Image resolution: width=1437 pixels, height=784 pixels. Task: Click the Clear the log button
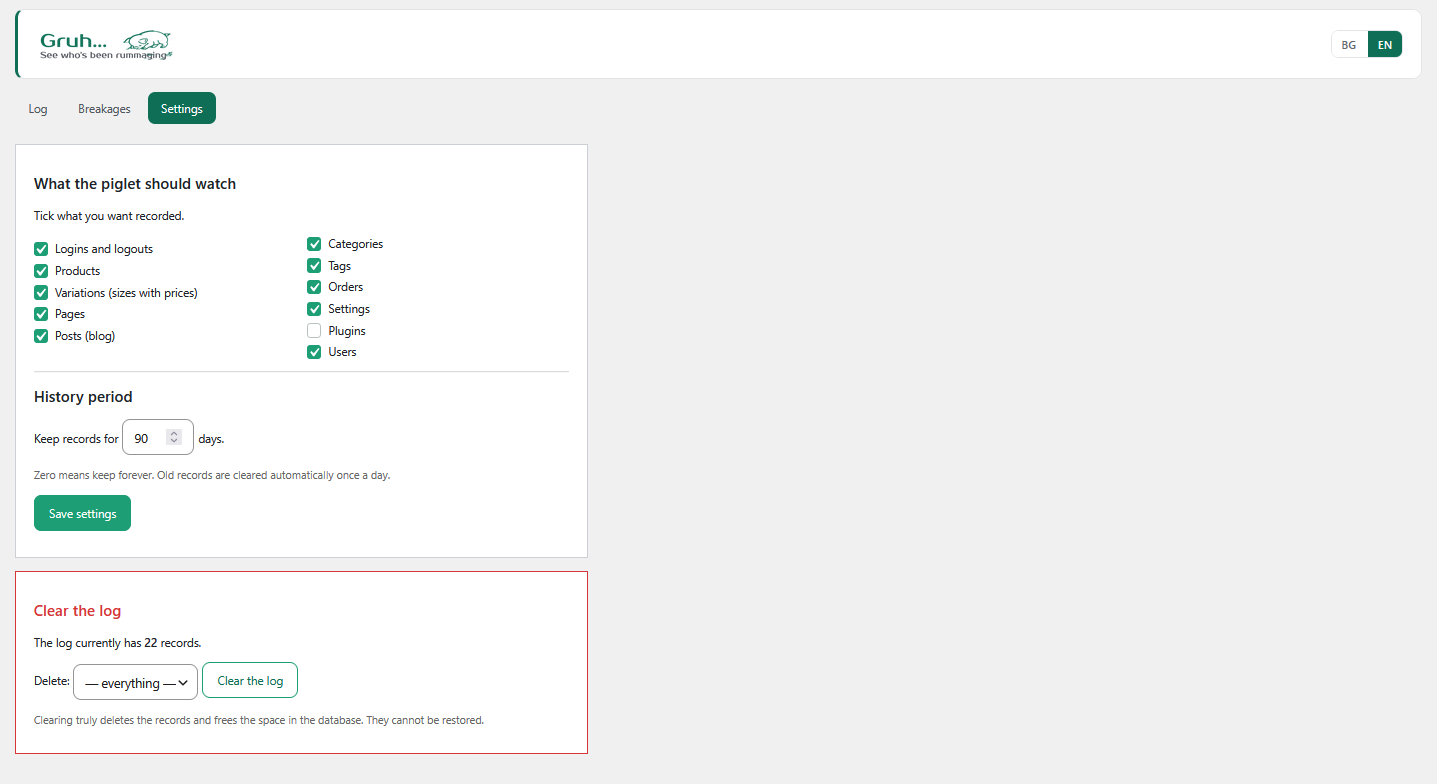click(x=250, y=681)
